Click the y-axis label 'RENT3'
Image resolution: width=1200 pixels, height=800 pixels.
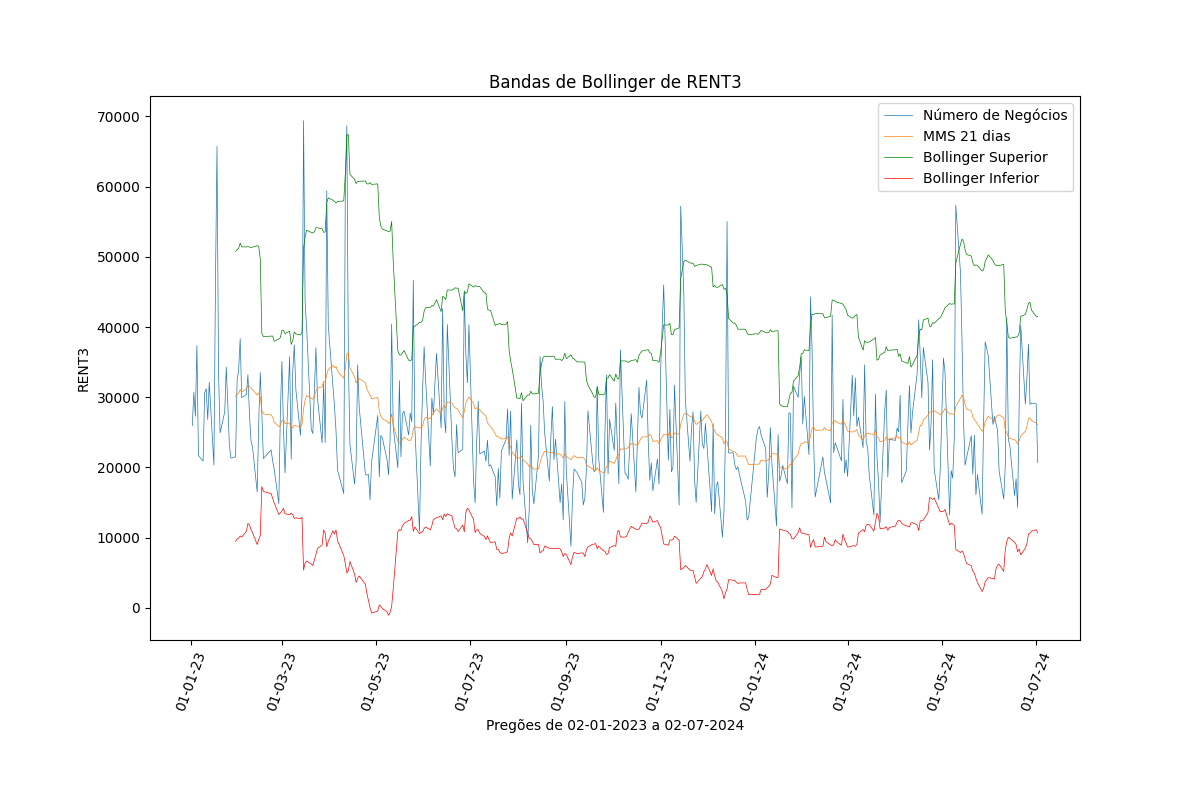84,369
